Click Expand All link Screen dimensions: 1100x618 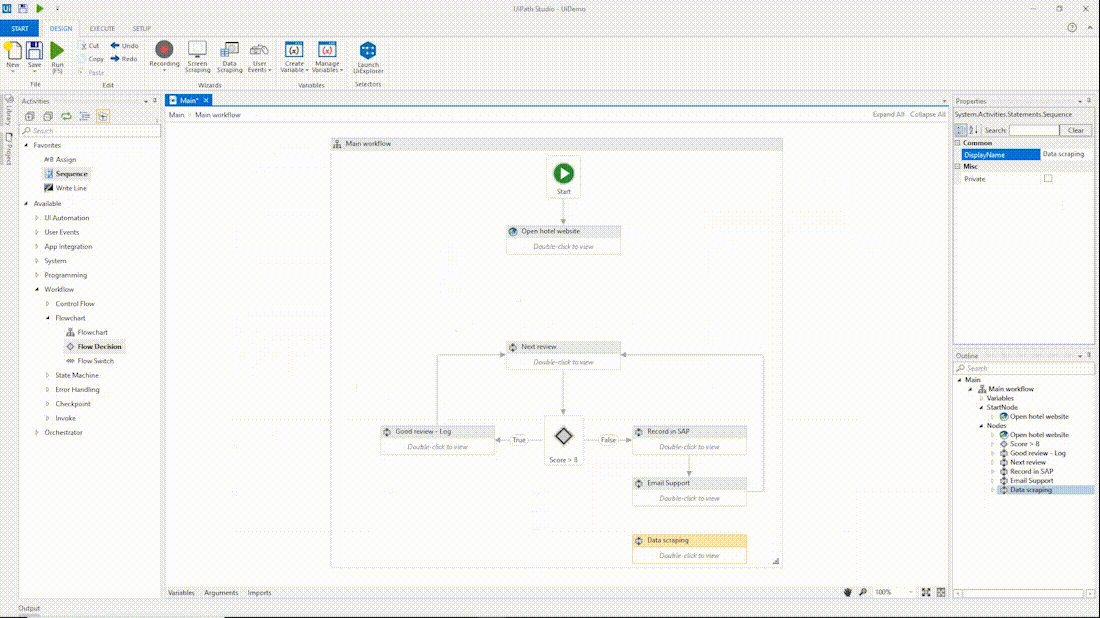click(888, 114)
